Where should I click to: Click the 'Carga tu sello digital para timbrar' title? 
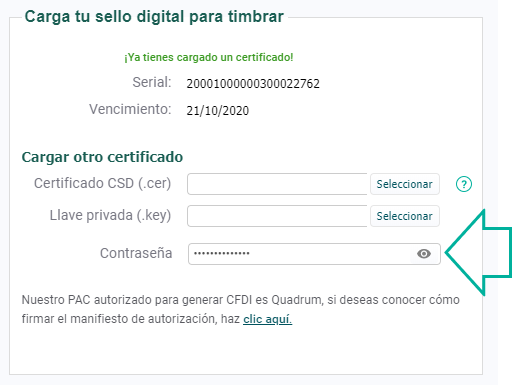click(154, 17)
